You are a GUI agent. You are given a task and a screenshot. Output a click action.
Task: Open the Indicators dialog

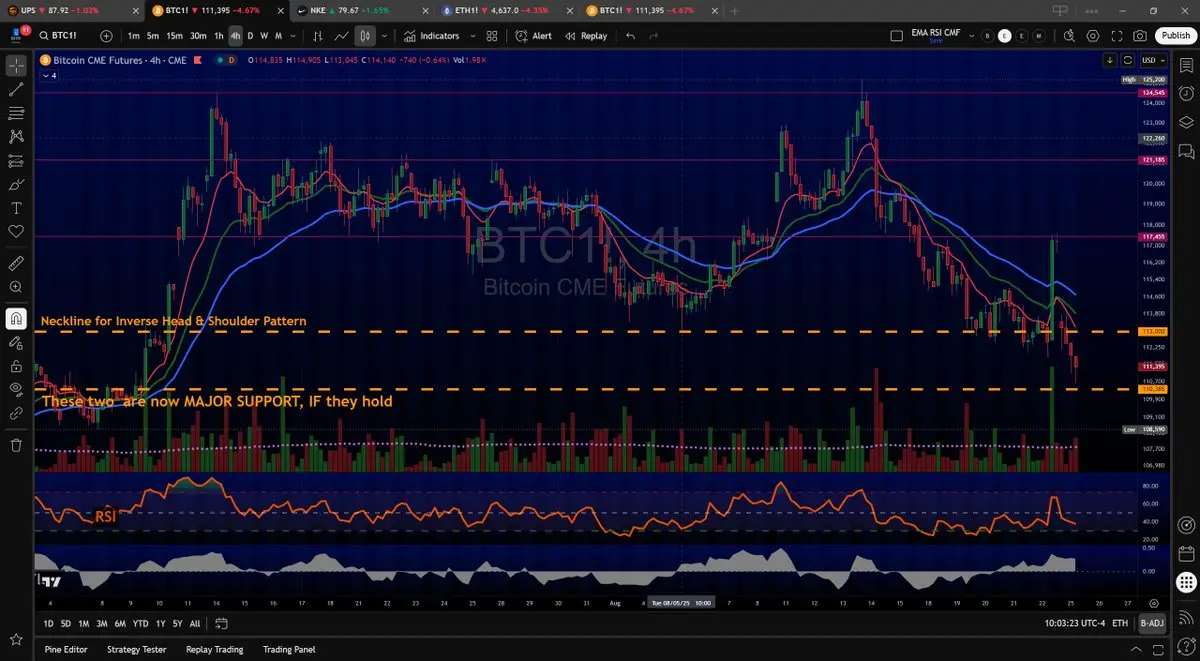(x=432, y=36)
